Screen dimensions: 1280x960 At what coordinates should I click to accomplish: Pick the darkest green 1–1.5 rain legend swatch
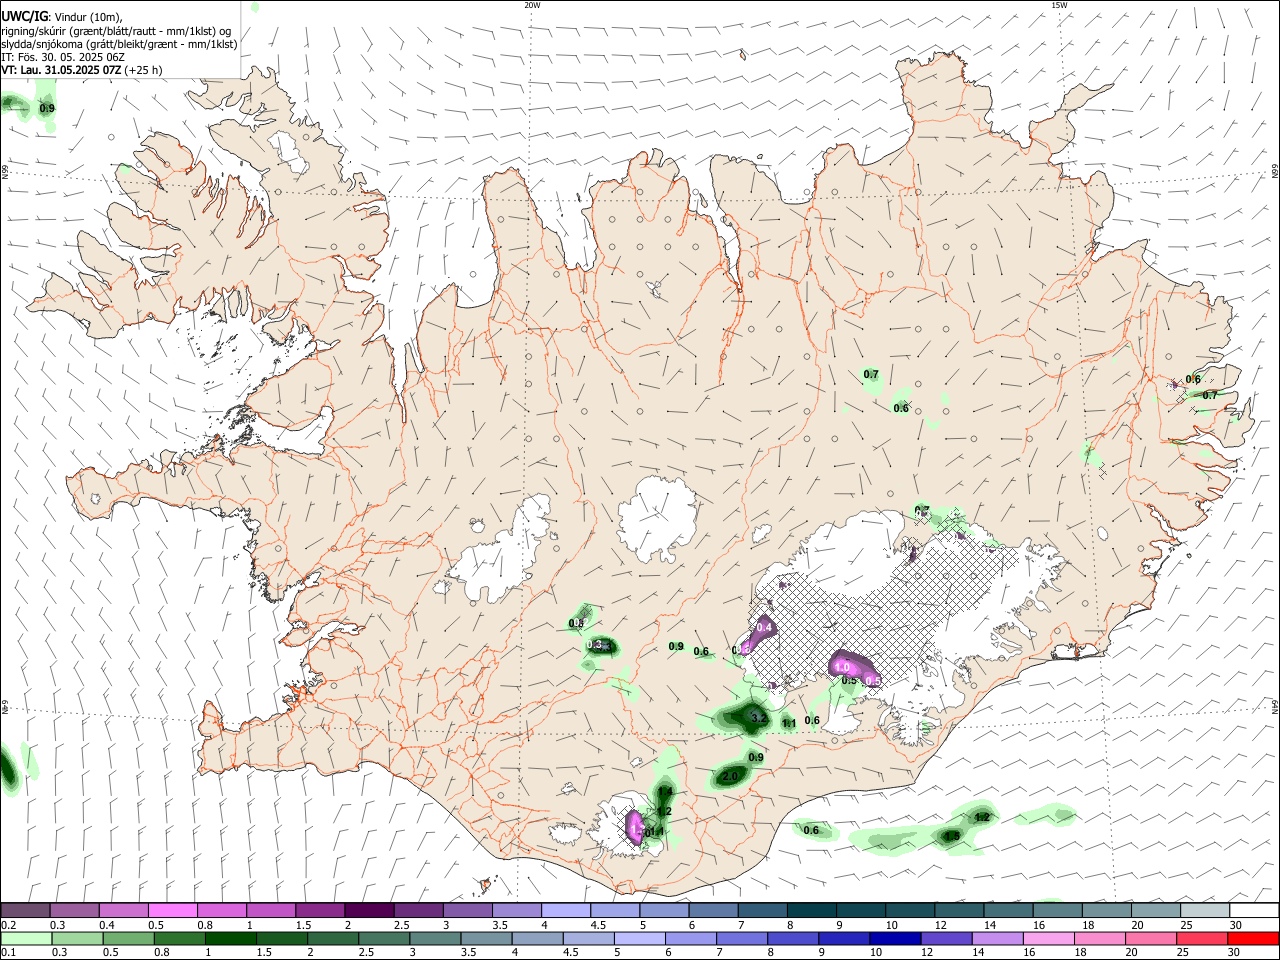coord(230,938)
